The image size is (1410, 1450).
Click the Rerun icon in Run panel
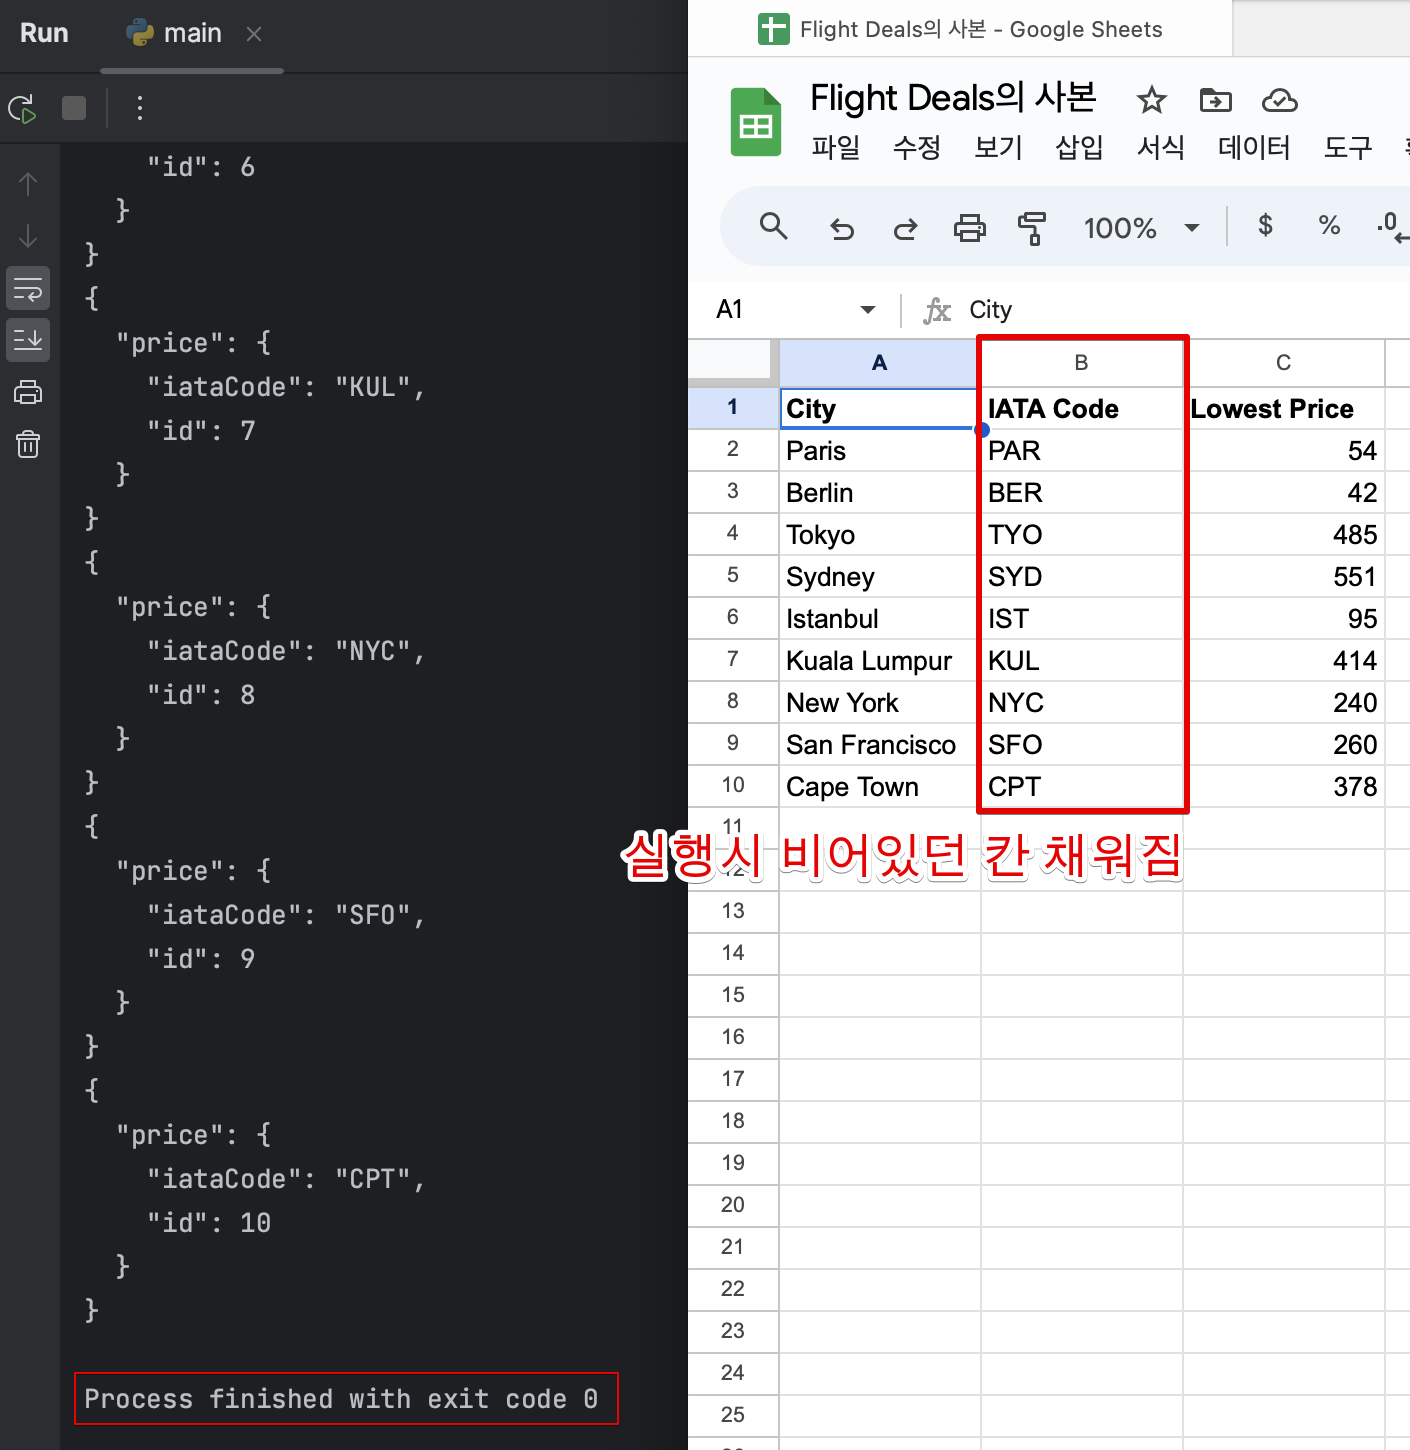pos(22,108)
